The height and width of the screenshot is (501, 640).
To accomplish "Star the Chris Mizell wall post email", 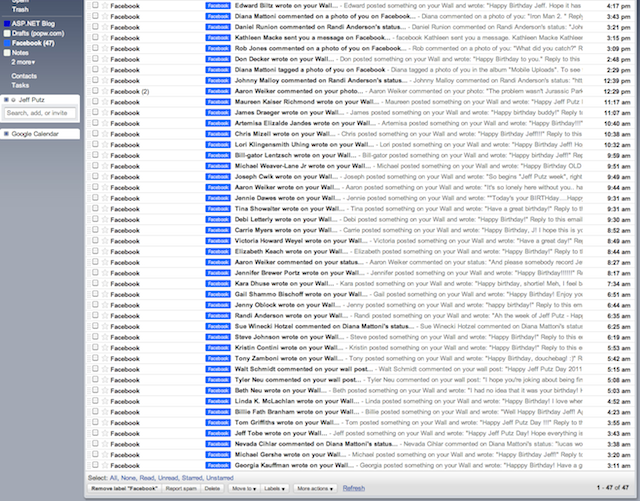I will click(x=105, y=134).
